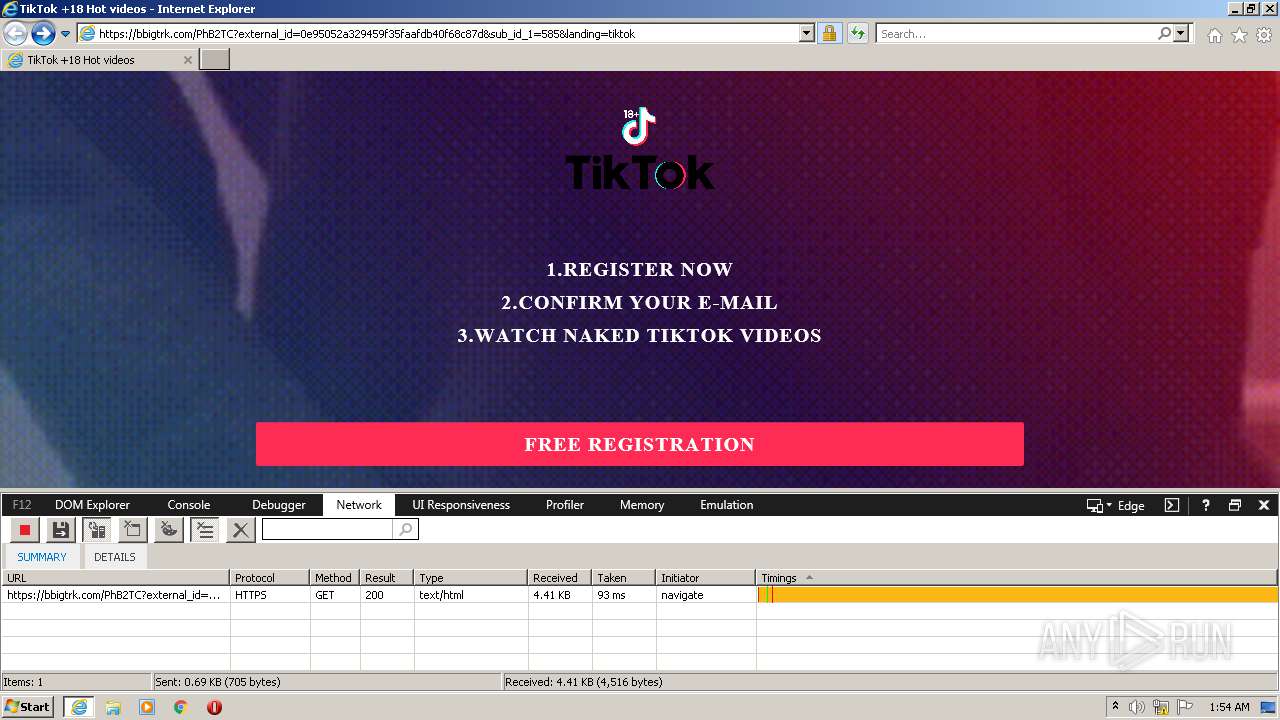The width and height of the screenshot is (1280, 720).
Task: Sort requests by URL column header
Action: point(115,578)
